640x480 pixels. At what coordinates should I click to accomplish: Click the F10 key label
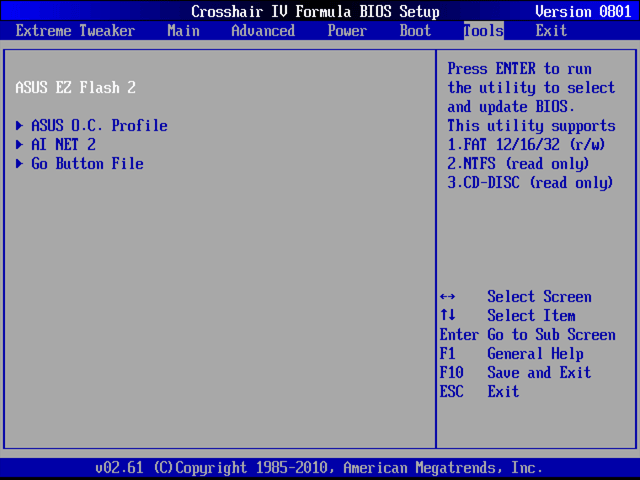point(451,373)
